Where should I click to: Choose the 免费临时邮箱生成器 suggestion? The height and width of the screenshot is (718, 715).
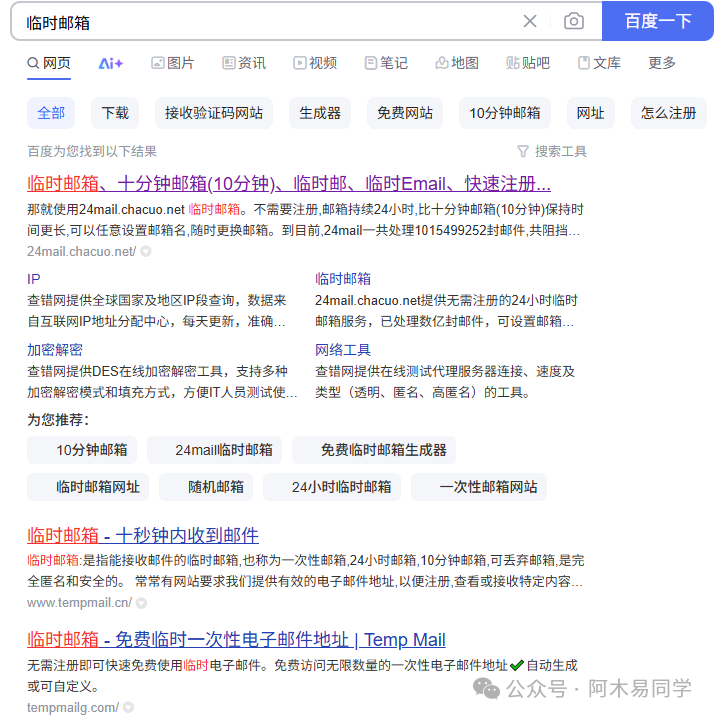point(374,450)
